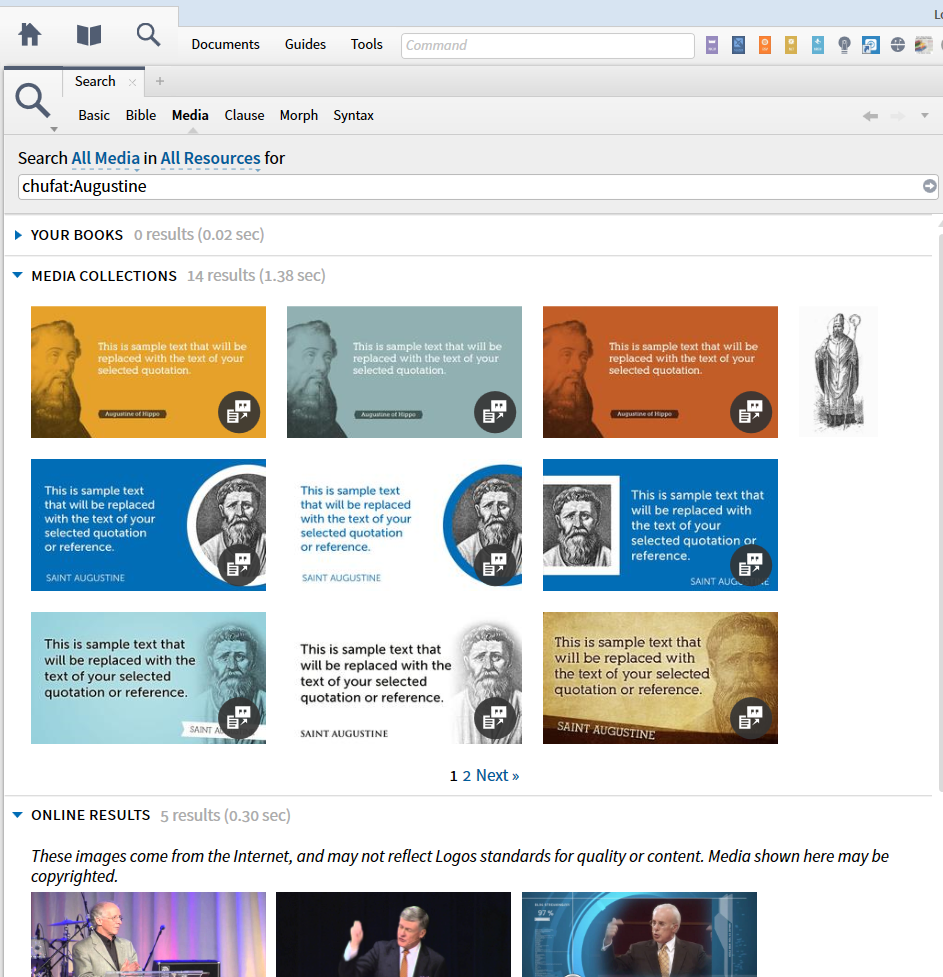This screenshot has height=977, width=943.
Task: Click the Next » results link
Action: click(497, 775)
